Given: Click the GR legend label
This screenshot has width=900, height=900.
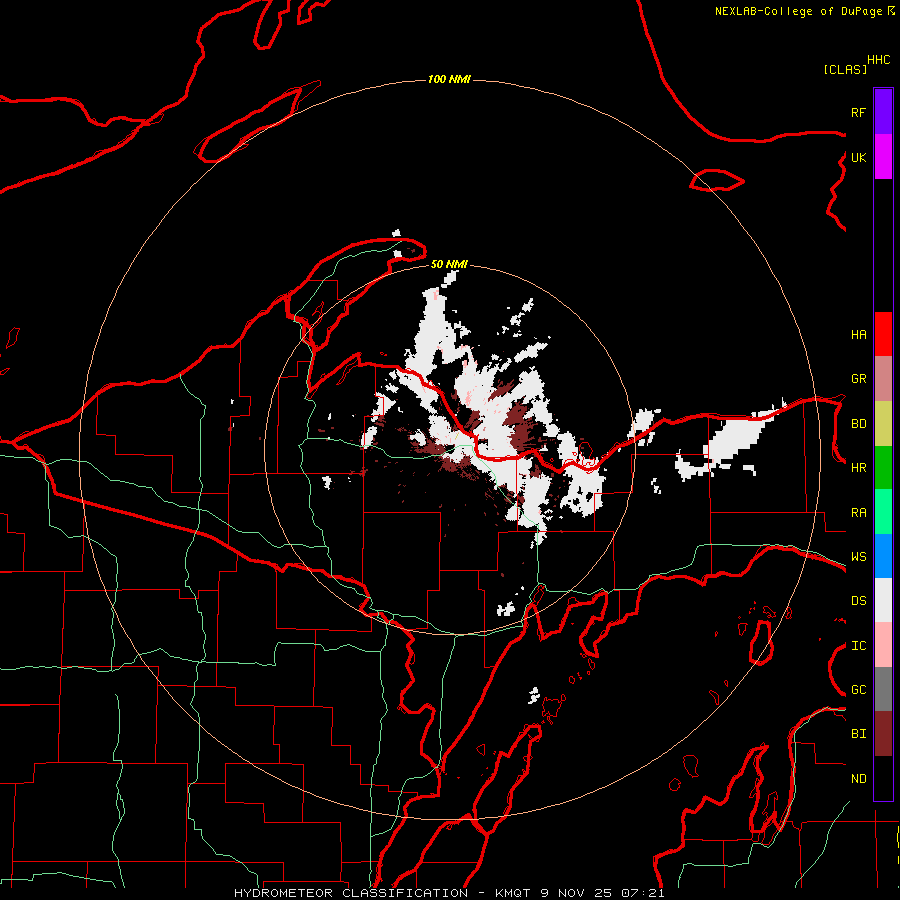Looking at the screenshot, I should tap(858, 379).
